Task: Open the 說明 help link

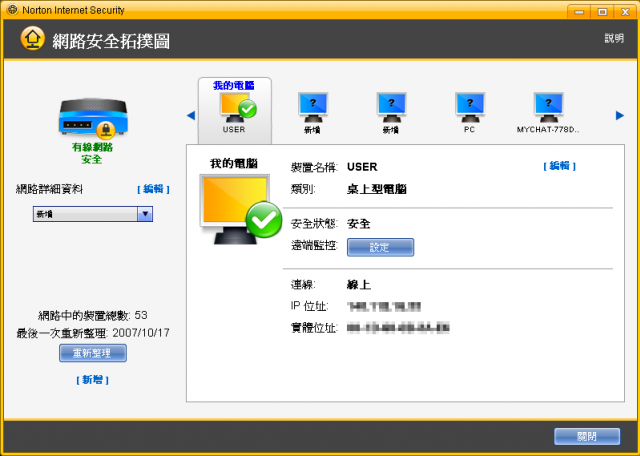Action: 614,38
